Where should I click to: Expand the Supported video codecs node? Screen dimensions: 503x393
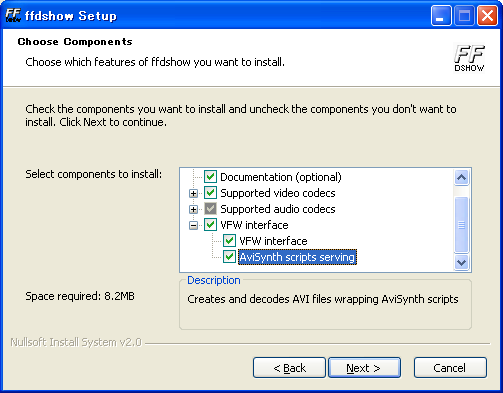point(193,193)
